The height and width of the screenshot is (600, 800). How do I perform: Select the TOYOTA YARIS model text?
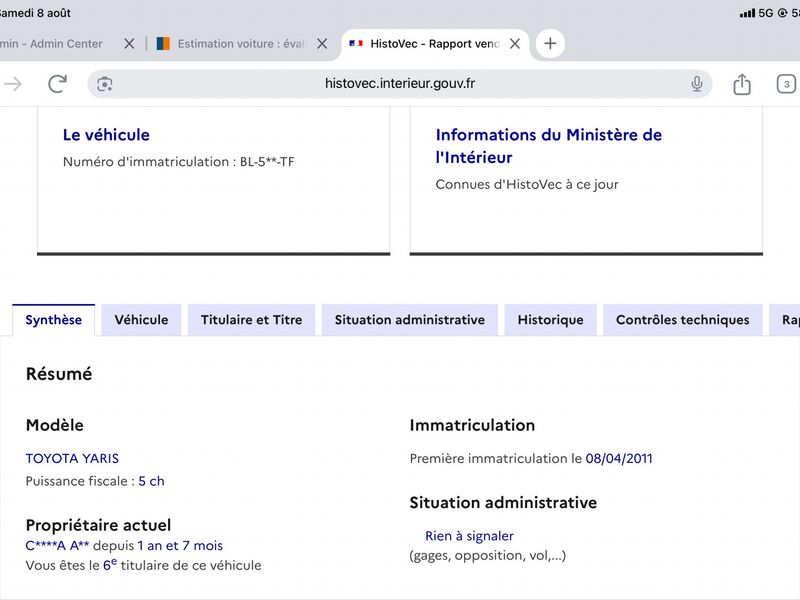(x=72, y=459)
